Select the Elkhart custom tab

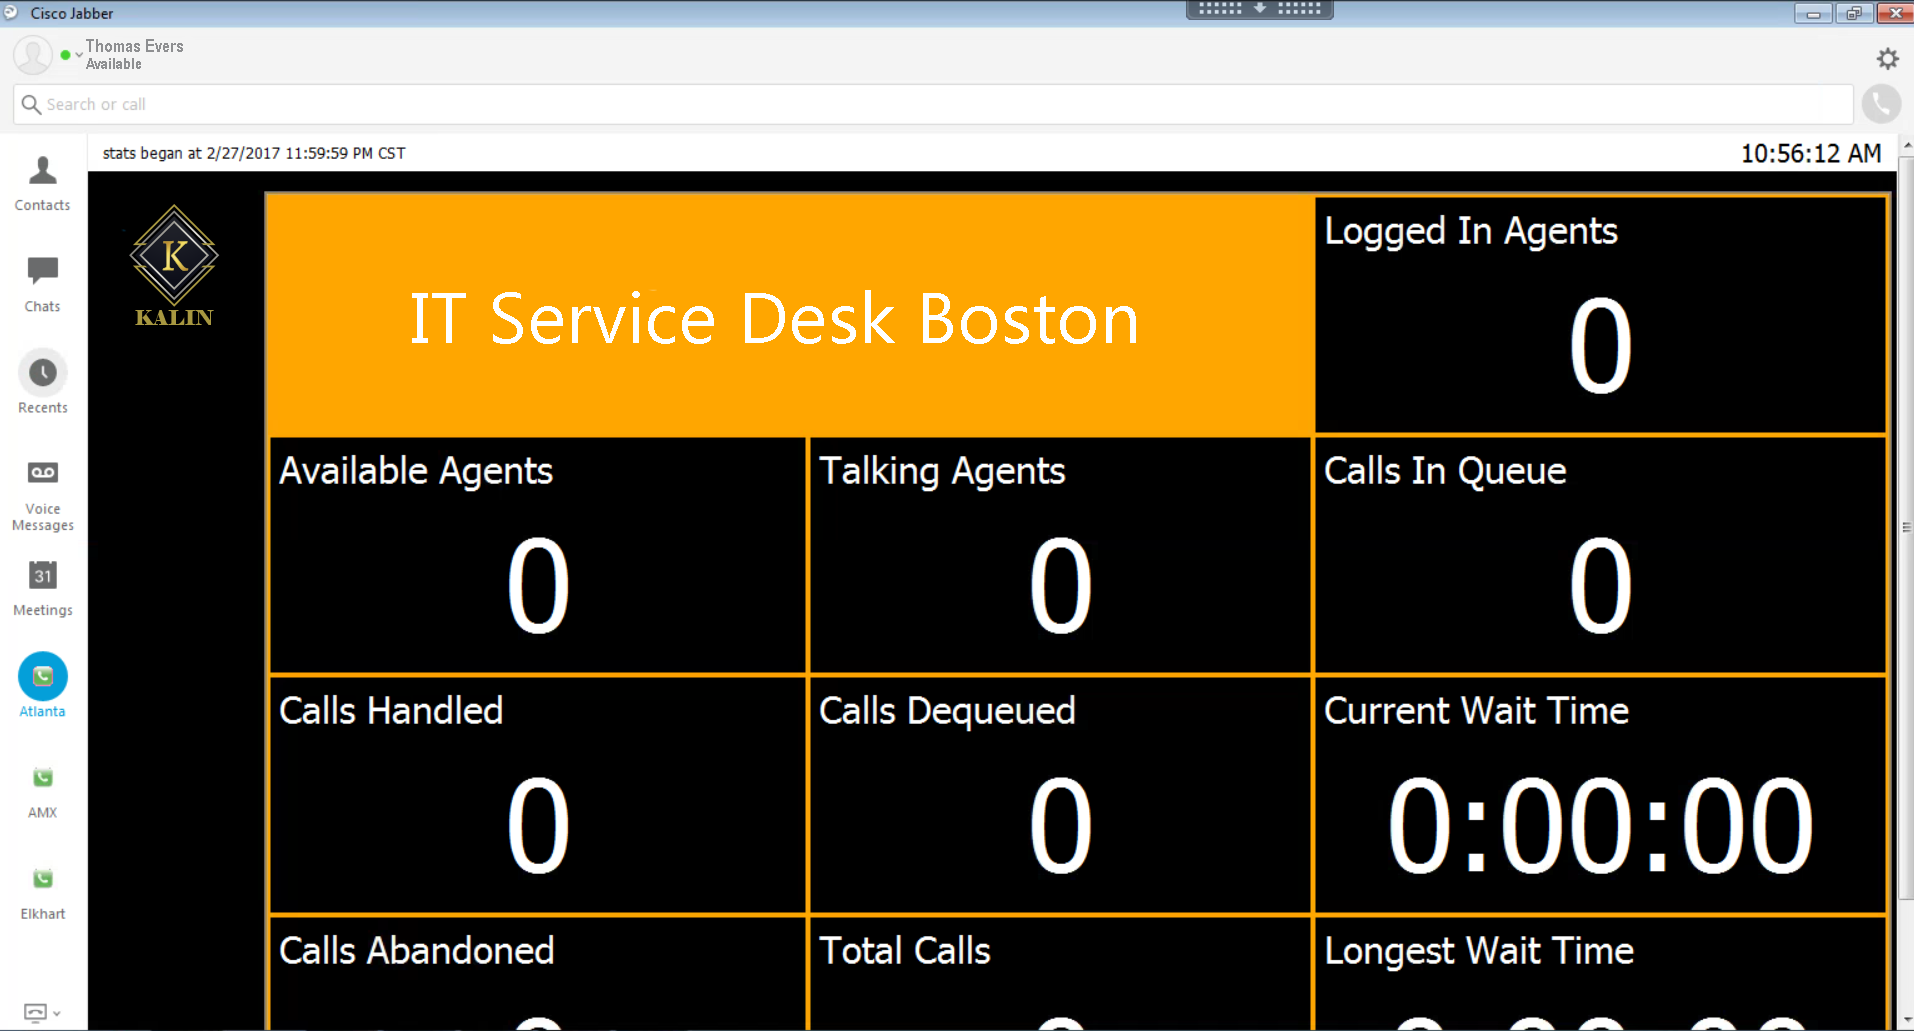[x=43, y=893]
